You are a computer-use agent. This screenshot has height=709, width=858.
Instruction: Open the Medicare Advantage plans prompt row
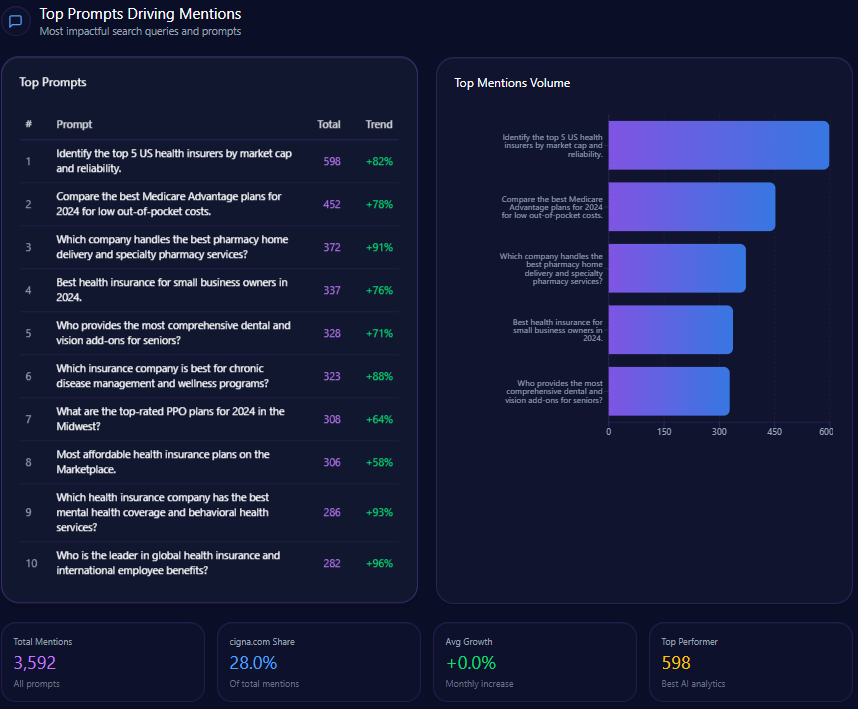(x=168, y=204)
